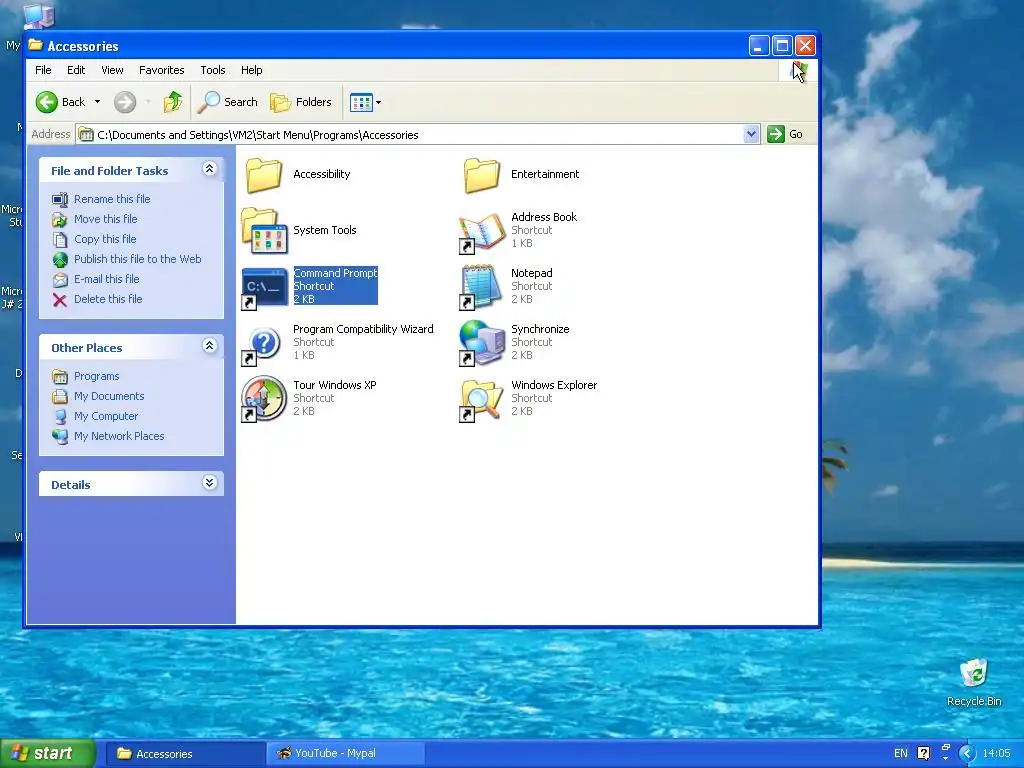Open the Tools menu
Screen dimensions: 1024x768
point(212,70)
